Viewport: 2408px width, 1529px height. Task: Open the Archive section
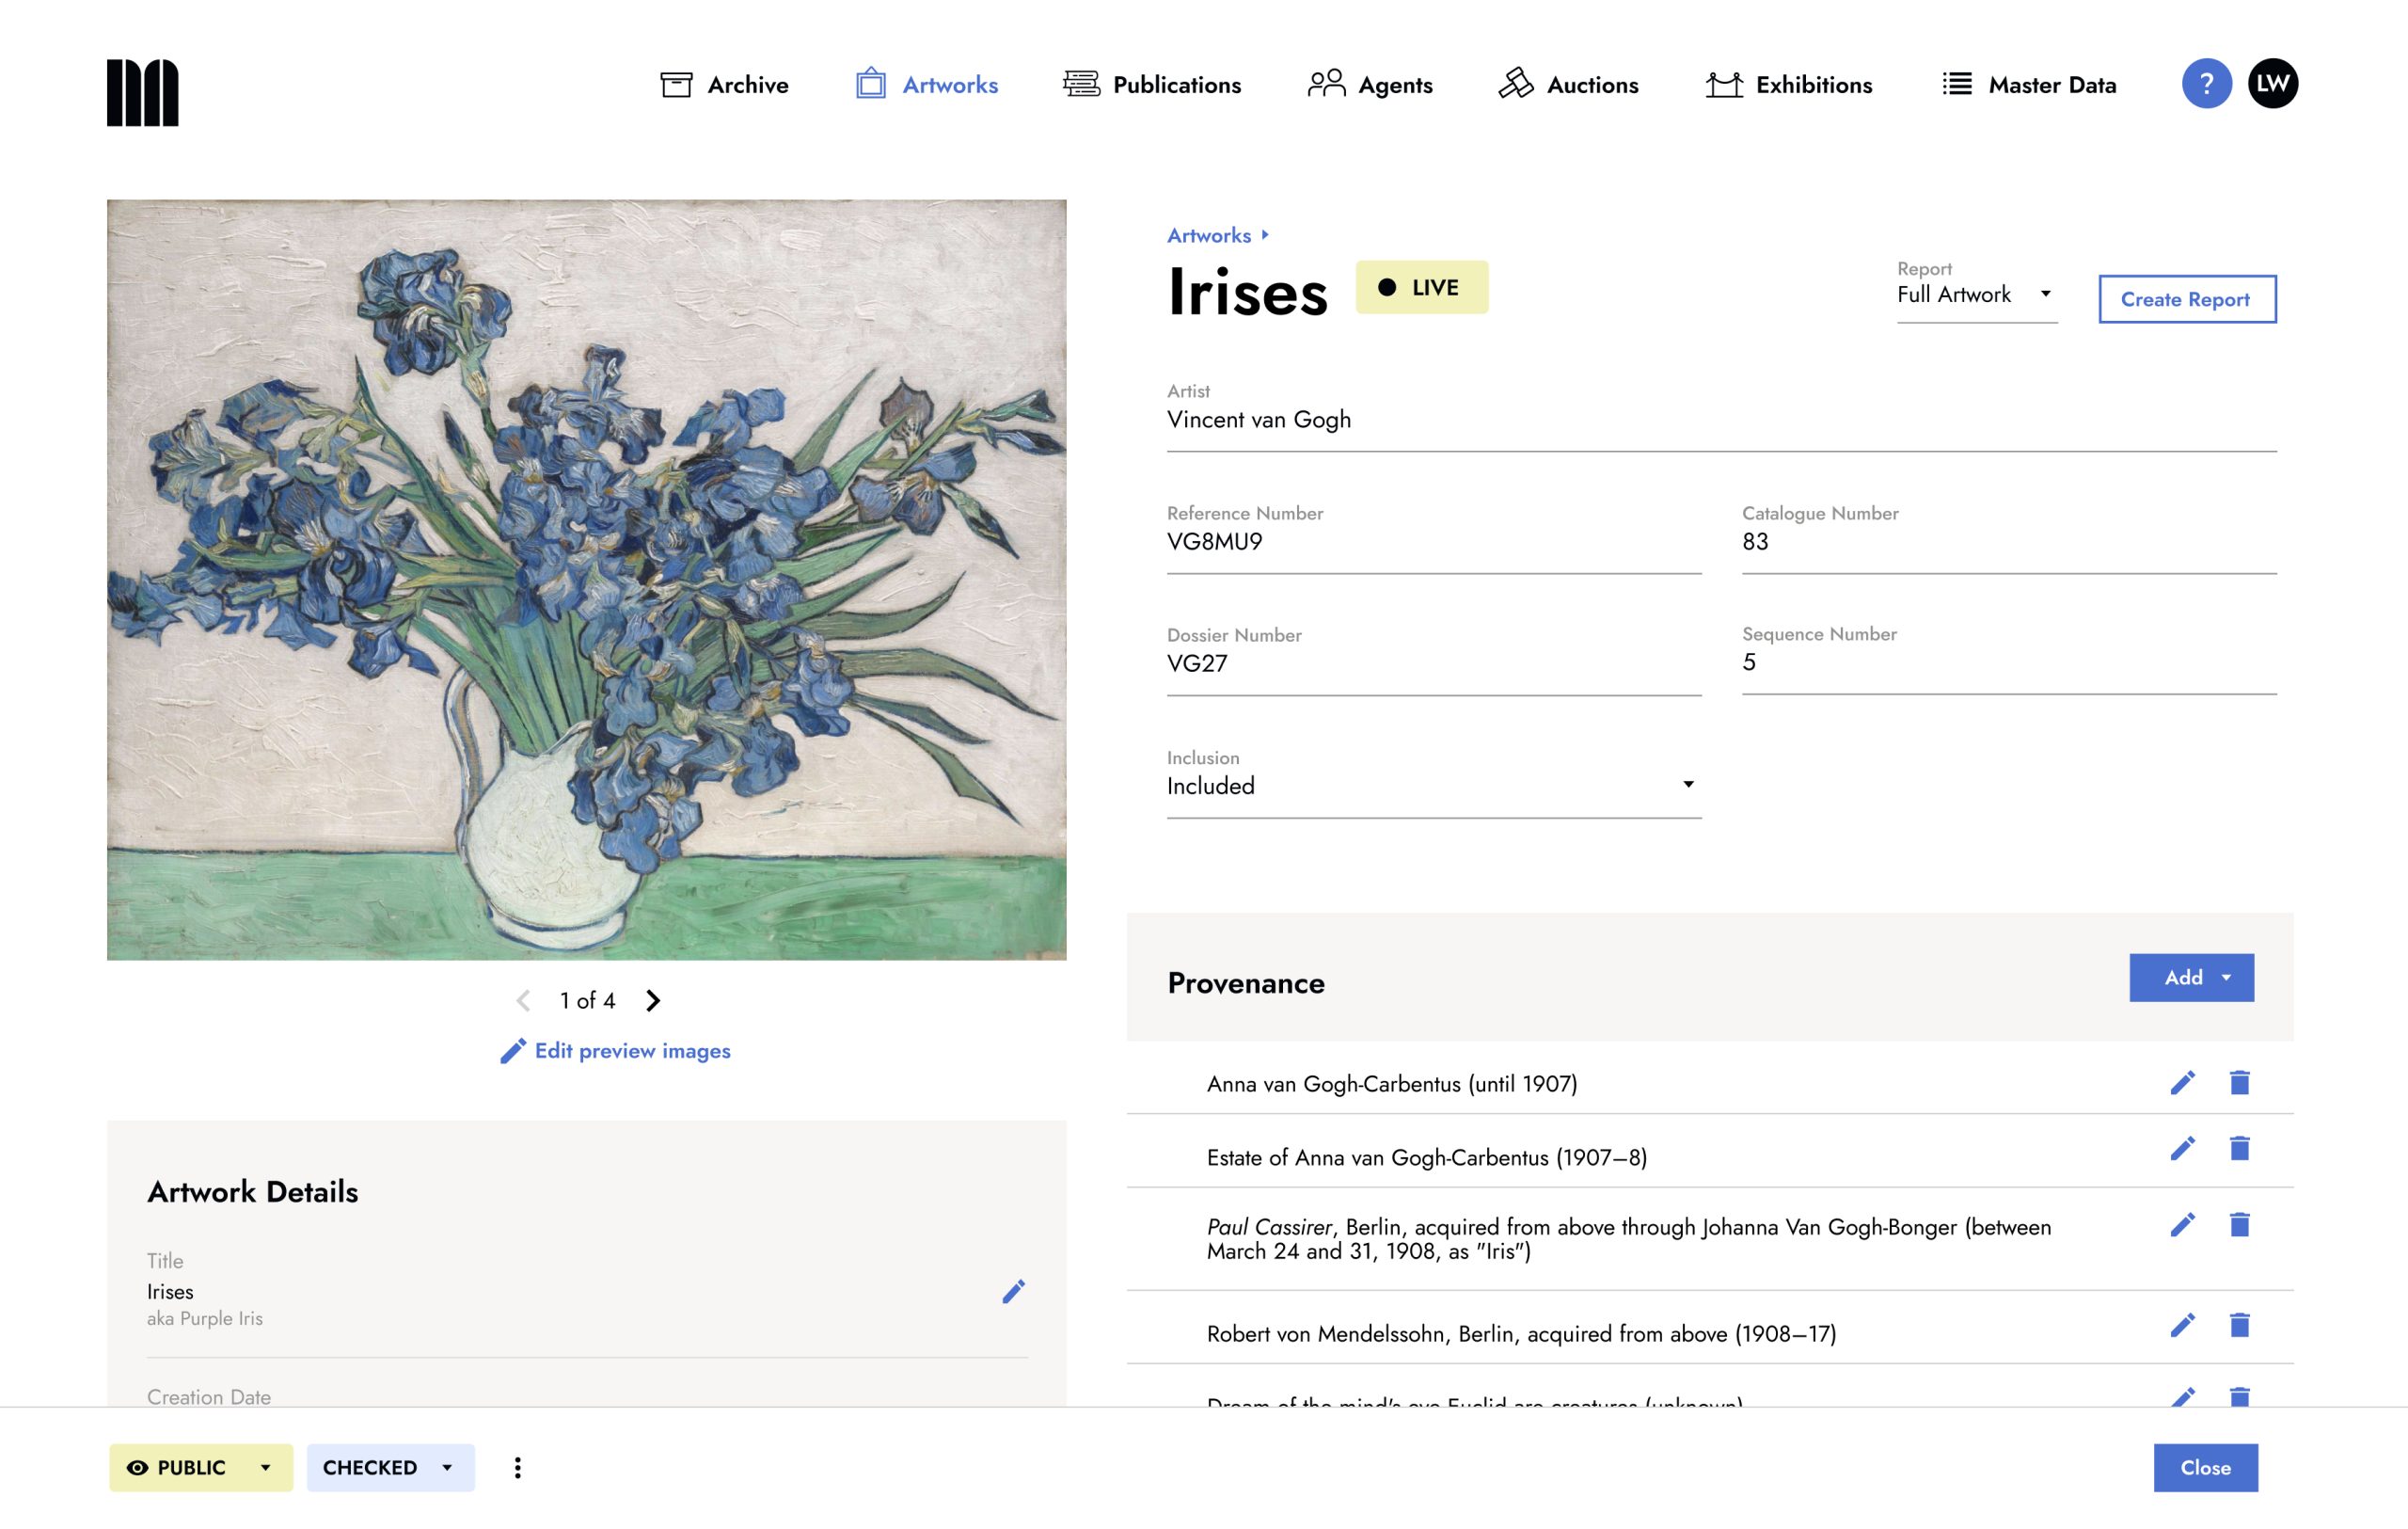[725, 85]
